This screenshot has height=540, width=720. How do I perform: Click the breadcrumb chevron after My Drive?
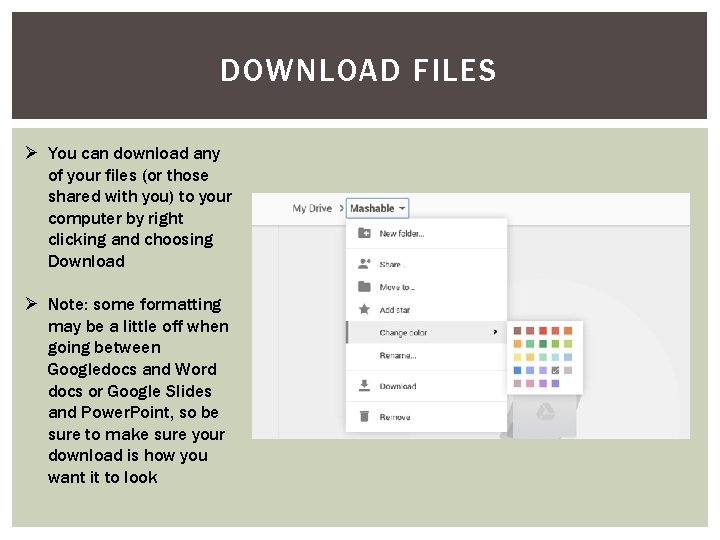pyautogui.click(x=341, y=208)
